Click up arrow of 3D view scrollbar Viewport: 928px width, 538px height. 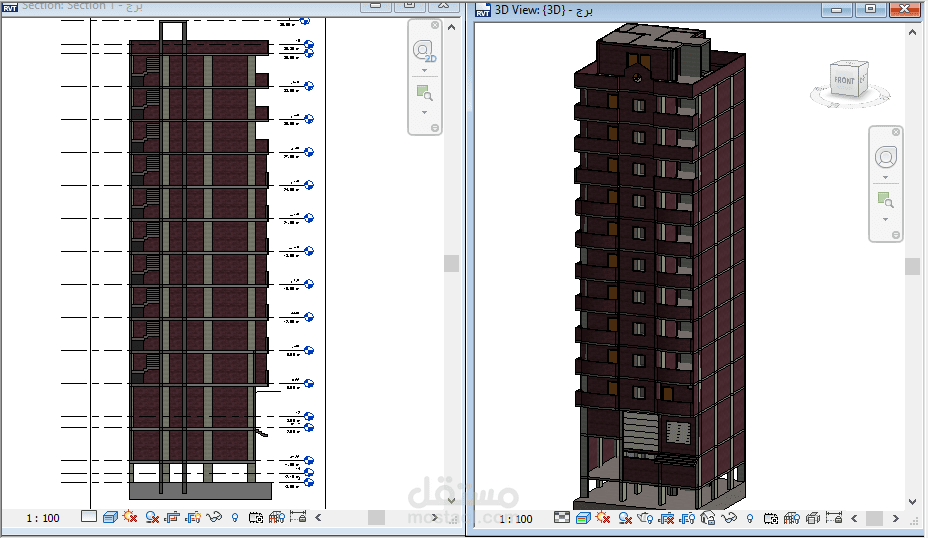(913, 33)
